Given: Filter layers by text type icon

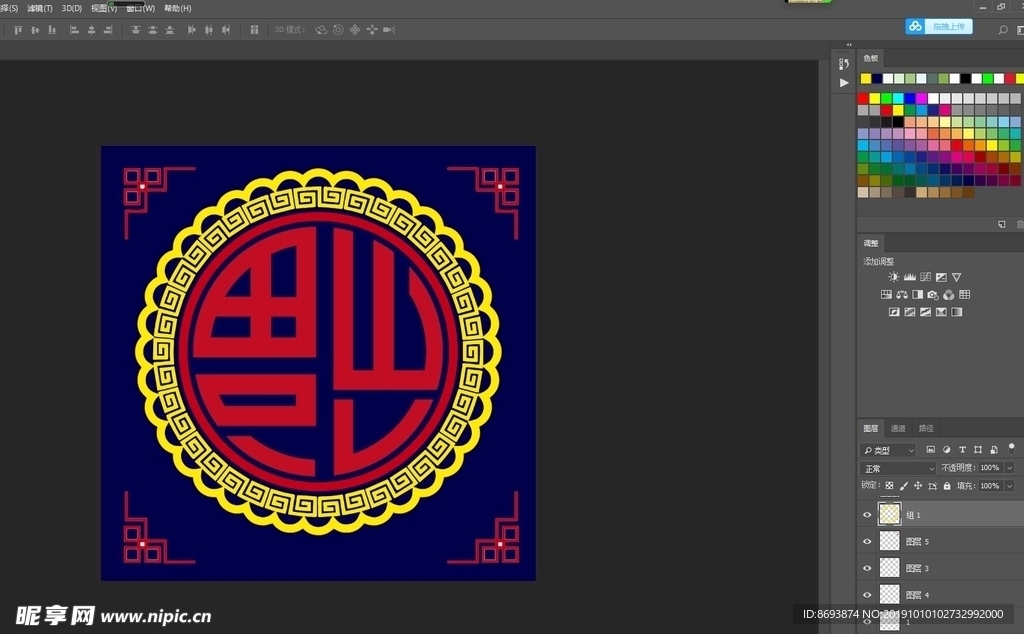Looking at the screenshot, I should pos(962,450).
